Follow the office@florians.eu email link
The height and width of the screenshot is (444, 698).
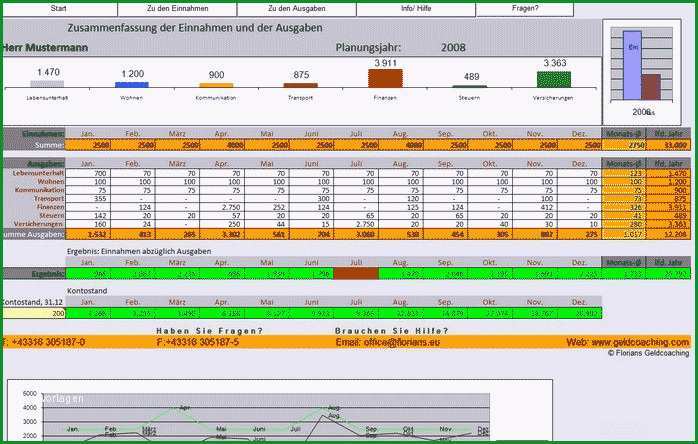pyautogui.click(x=388, y=342)
